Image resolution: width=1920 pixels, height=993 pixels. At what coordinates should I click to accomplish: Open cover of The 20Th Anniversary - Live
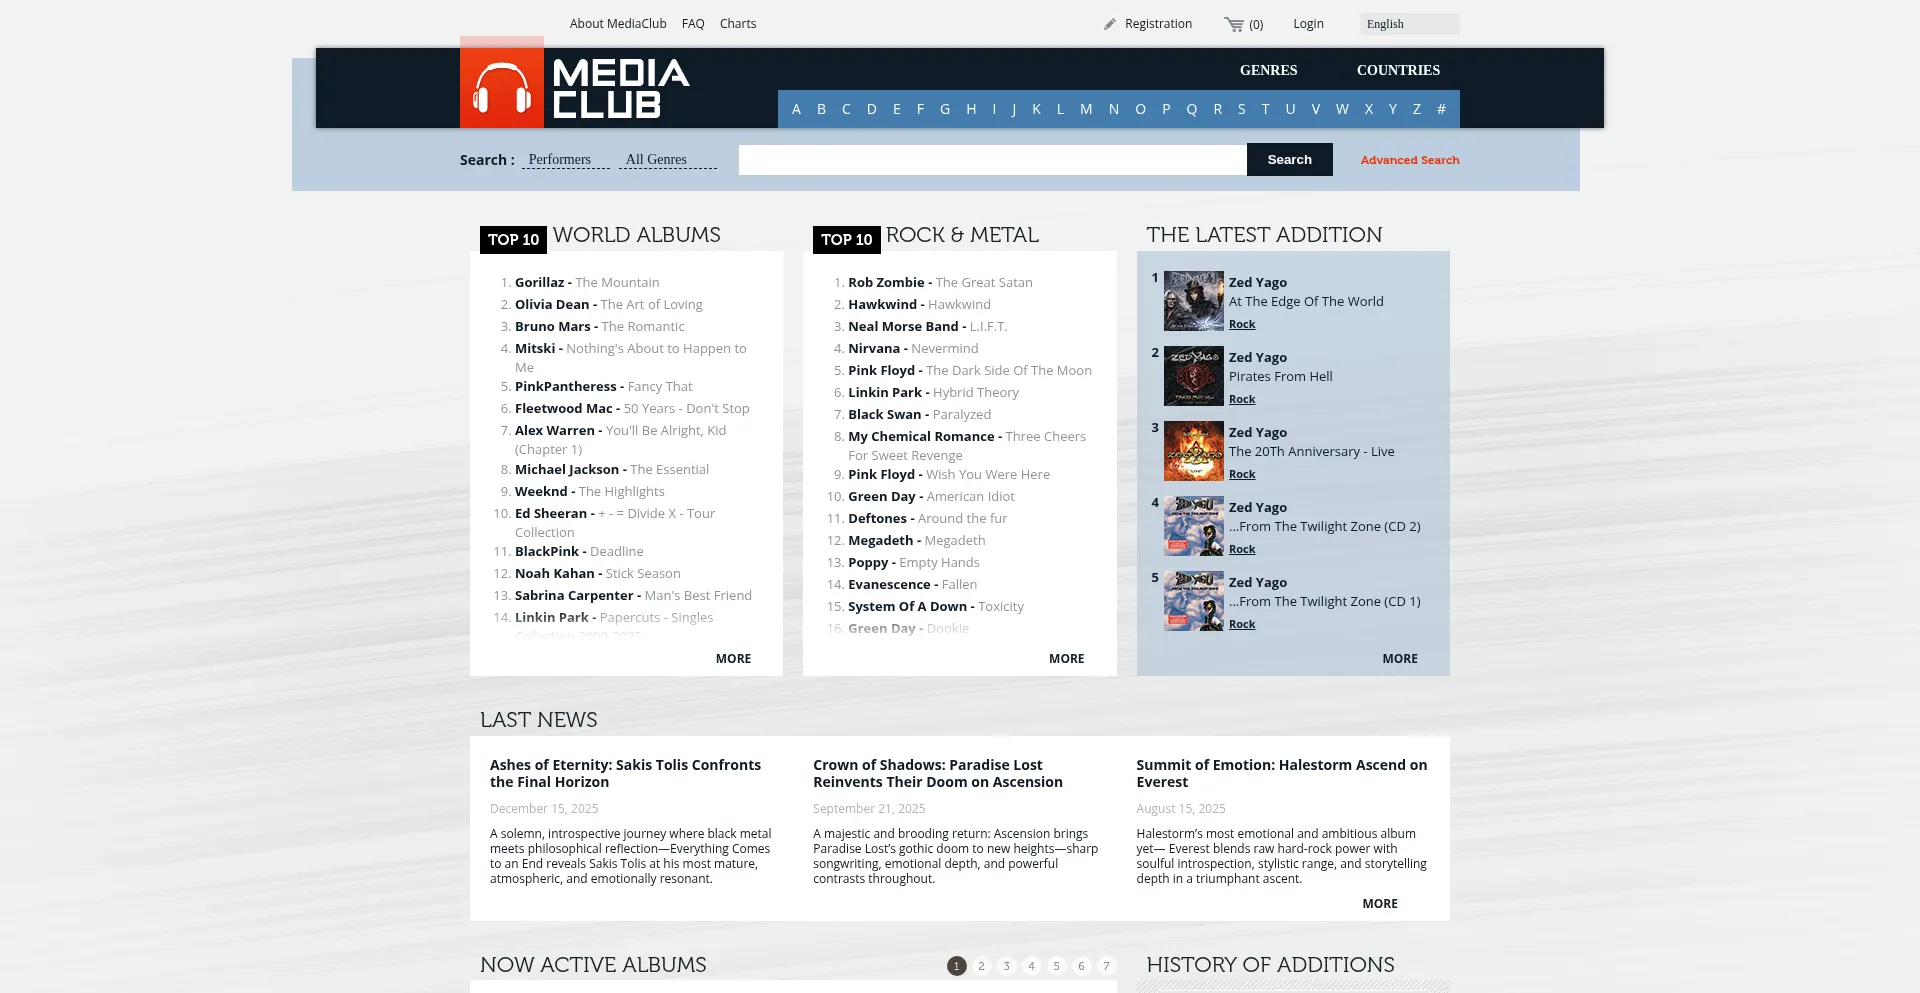point(1194,451)
